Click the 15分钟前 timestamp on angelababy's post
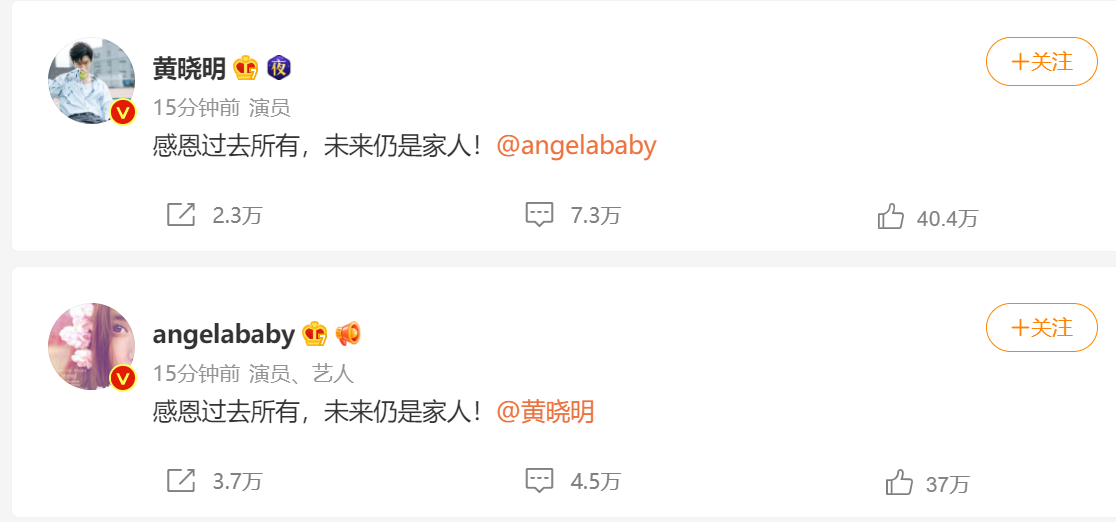This screenshot has width=1116, height=522. (196, 373)
